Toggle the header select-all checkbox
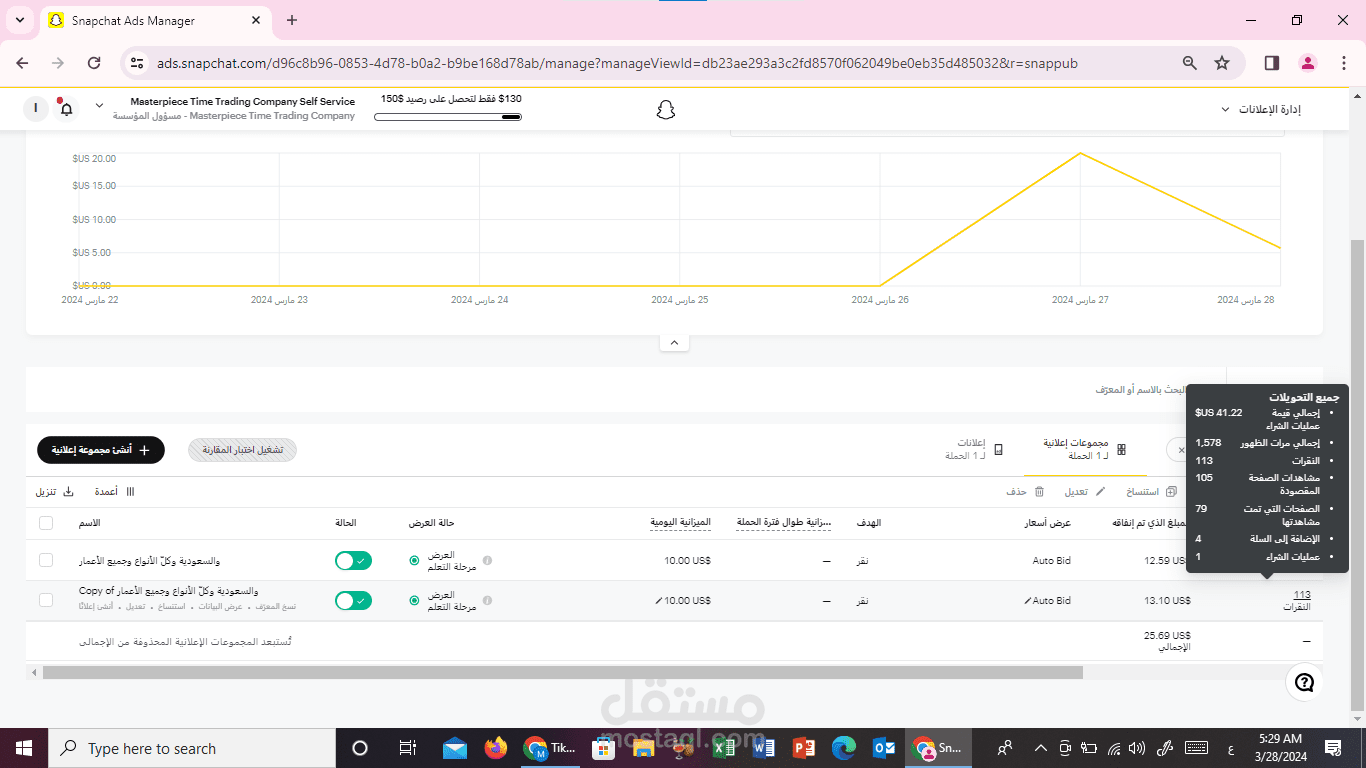1366x768 pixels. click(46, 523)
